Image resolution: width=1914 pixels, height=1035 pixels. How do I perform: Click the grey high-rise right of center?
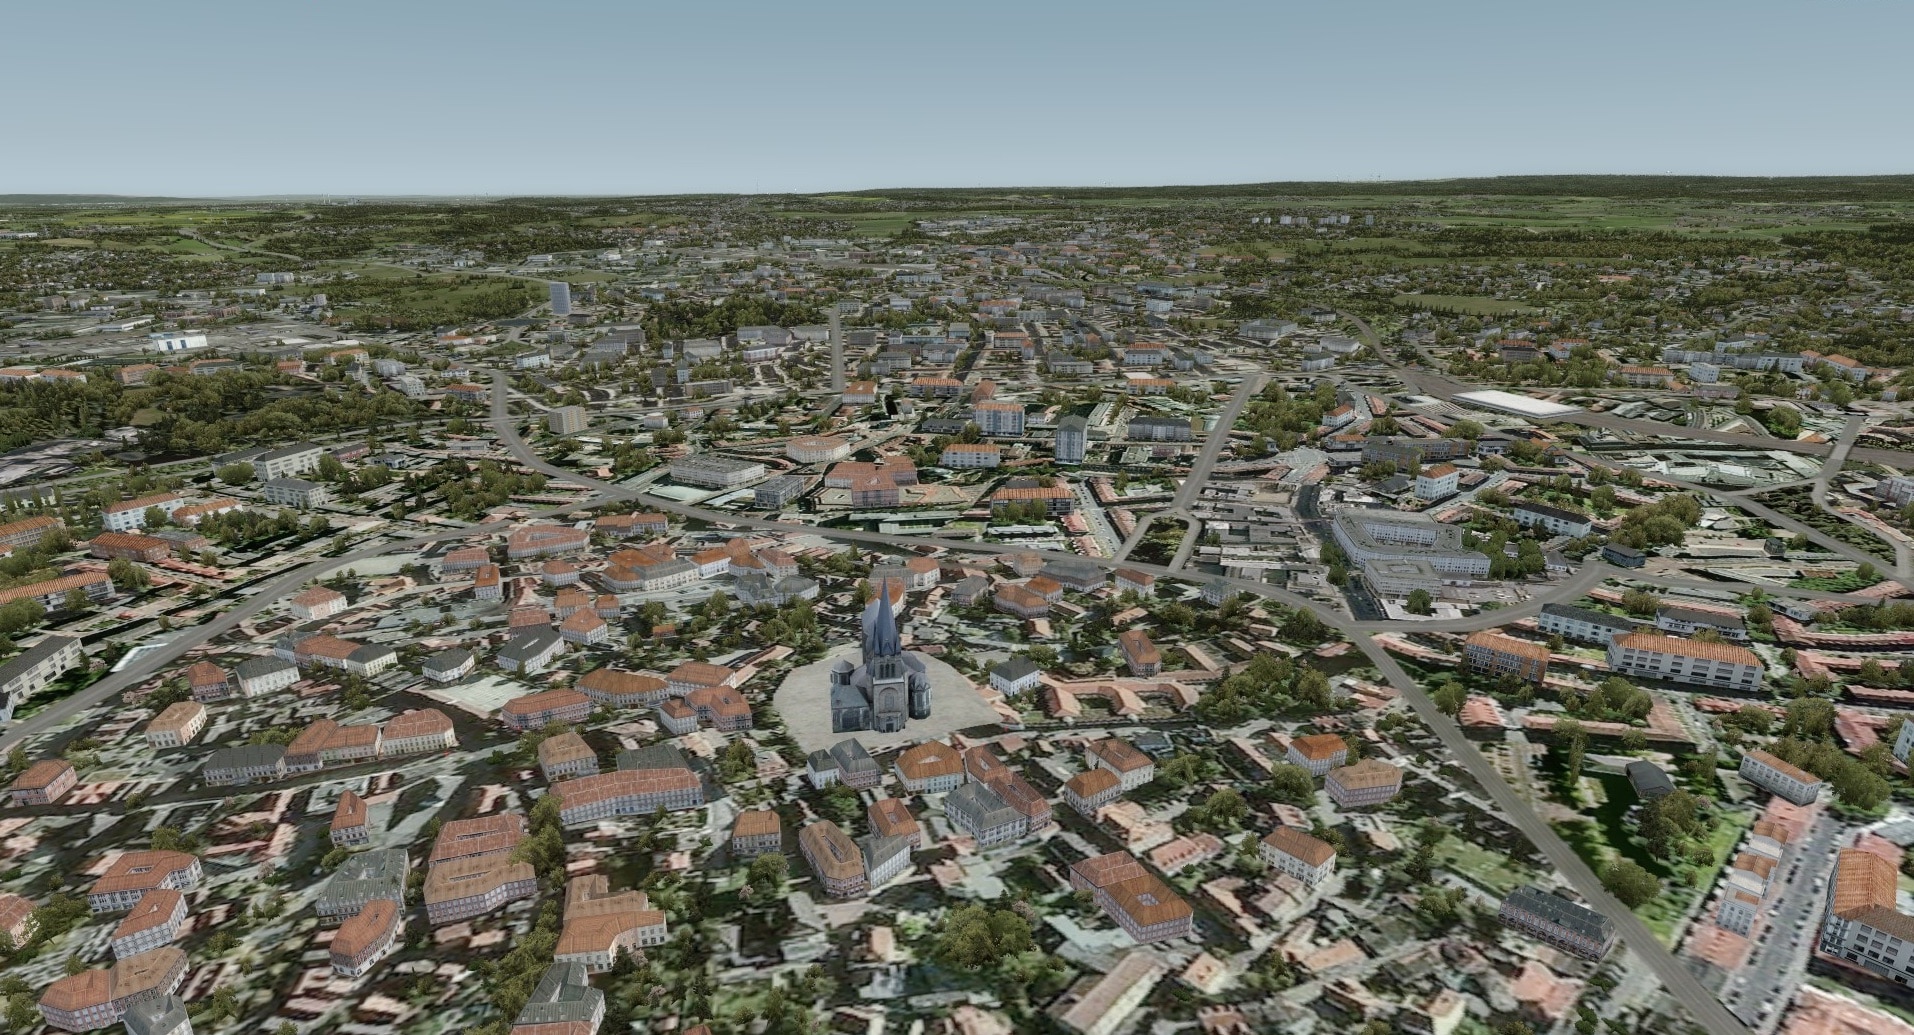(x=1070, y=437)
